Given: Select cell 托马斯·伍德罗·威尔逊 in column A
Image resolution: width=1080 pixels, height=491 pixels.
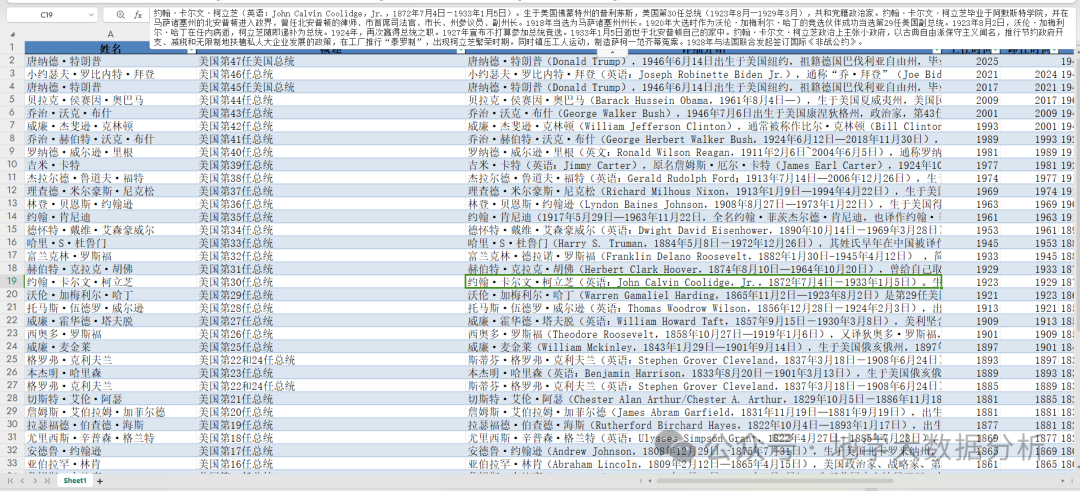Looking at the screenshot, I should pos(110,308).
